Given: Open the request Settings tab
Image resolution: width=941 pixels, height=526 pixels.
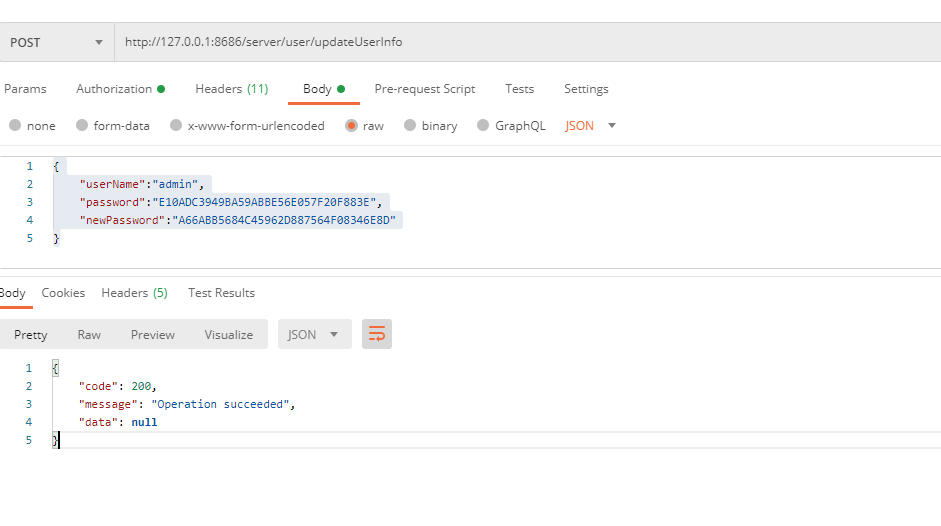Looking at the screenshot, I should 586,89.
